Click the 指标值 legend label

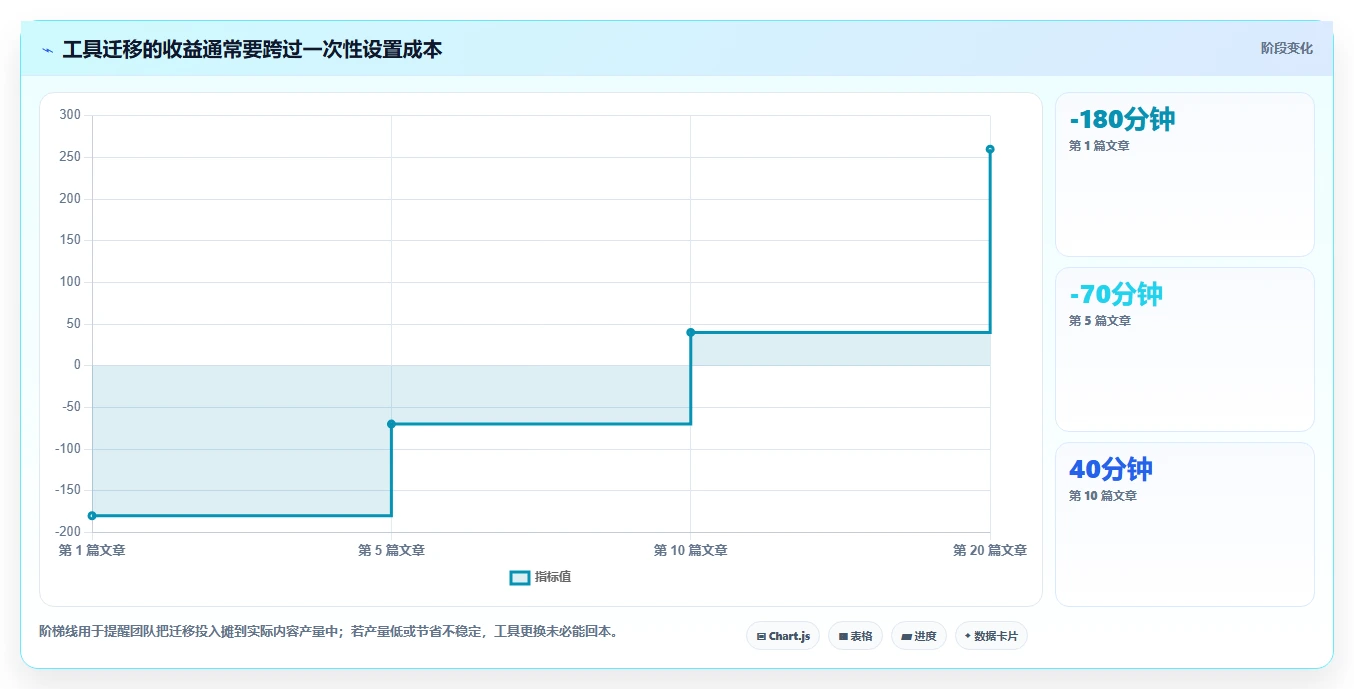[553, 578]
